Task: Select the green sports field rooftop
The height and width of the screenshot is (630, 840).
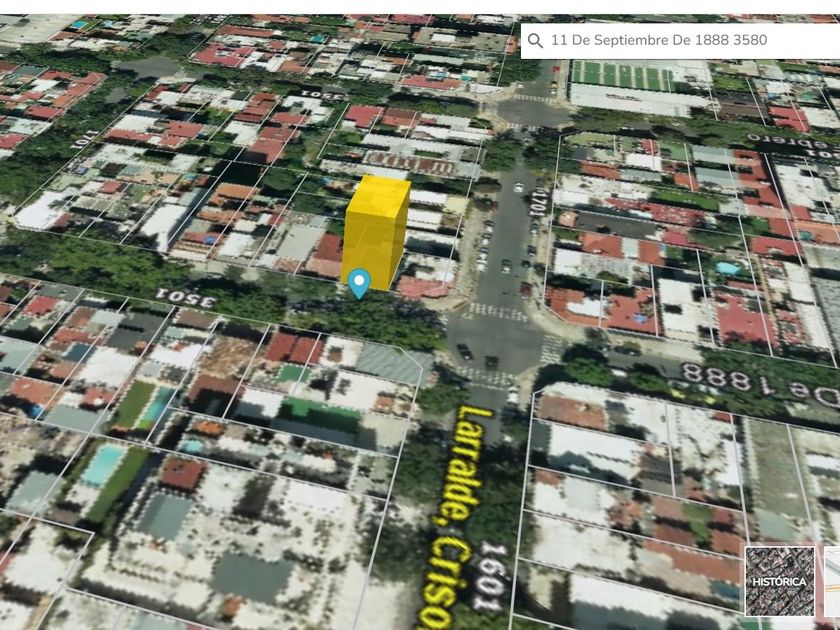Action: coord(620,76)
